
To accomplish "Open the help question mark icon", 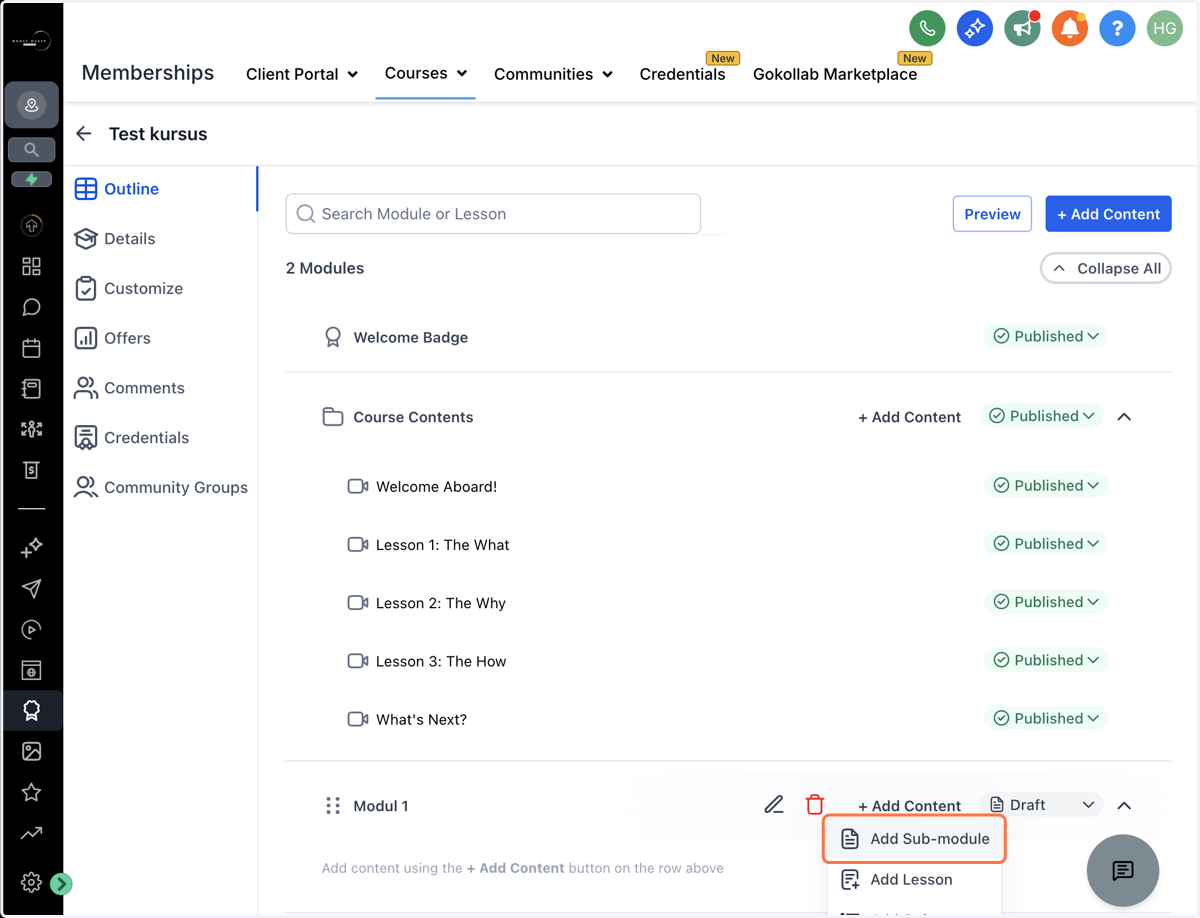I will (1117, 29).
